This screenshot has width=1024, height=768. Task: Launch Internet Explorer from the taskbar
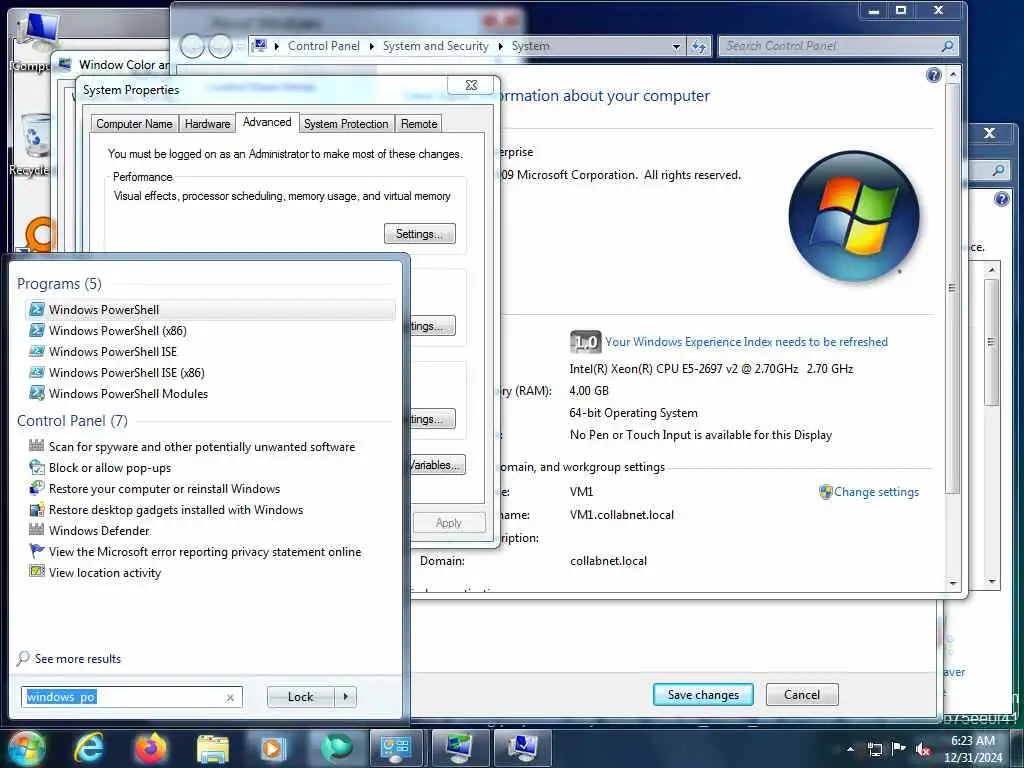click(x=88, y=748)
